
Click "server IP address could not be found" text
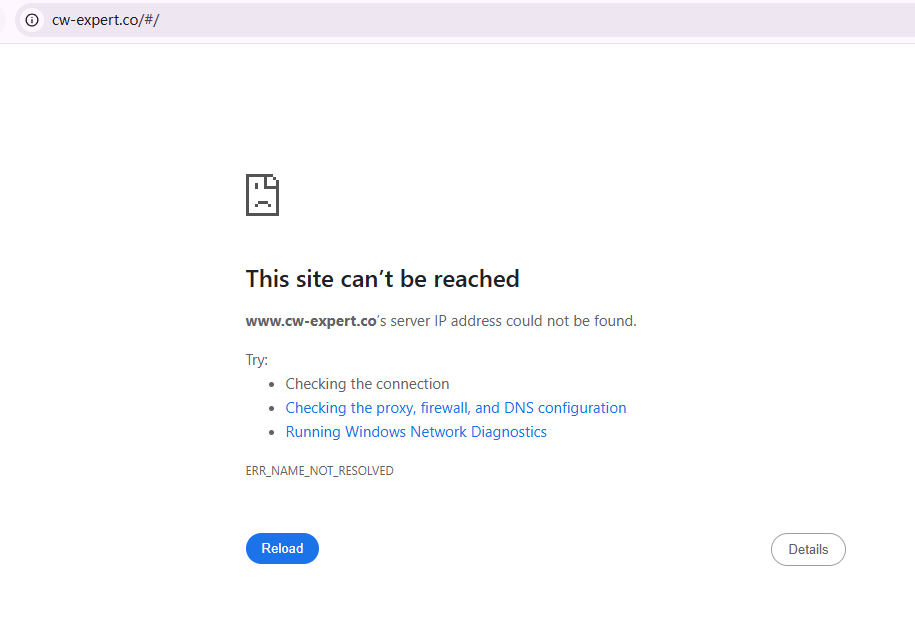click(513, 321)
